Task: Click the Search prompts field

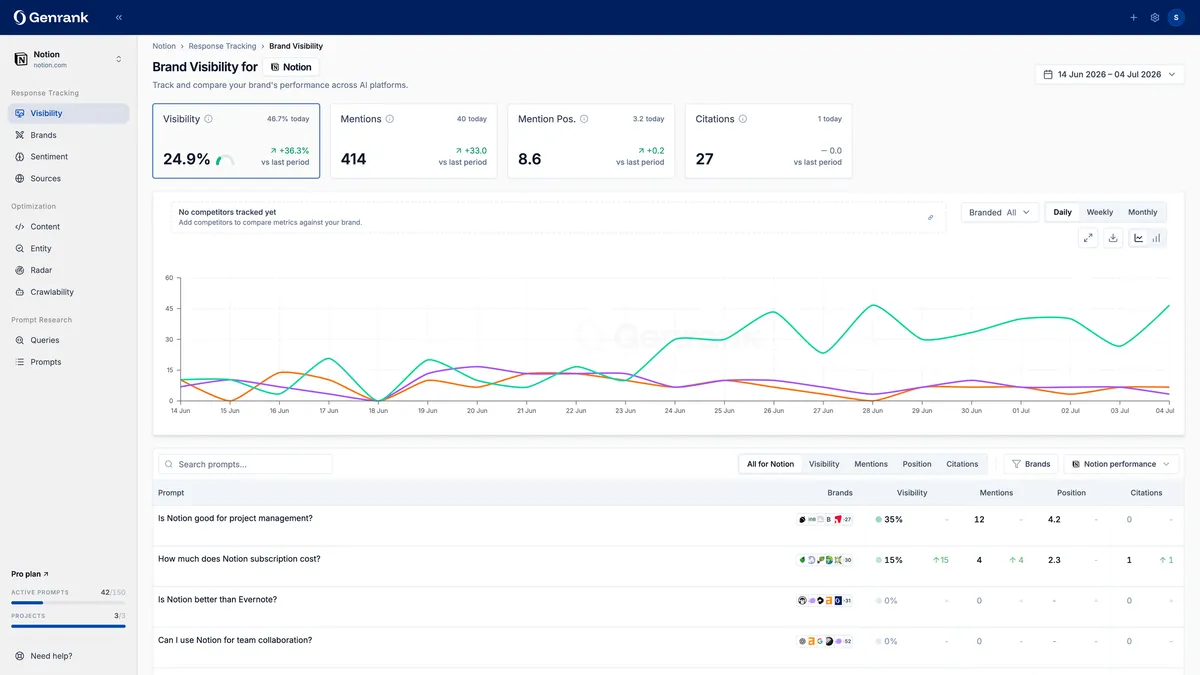Action: click(246, 464)
